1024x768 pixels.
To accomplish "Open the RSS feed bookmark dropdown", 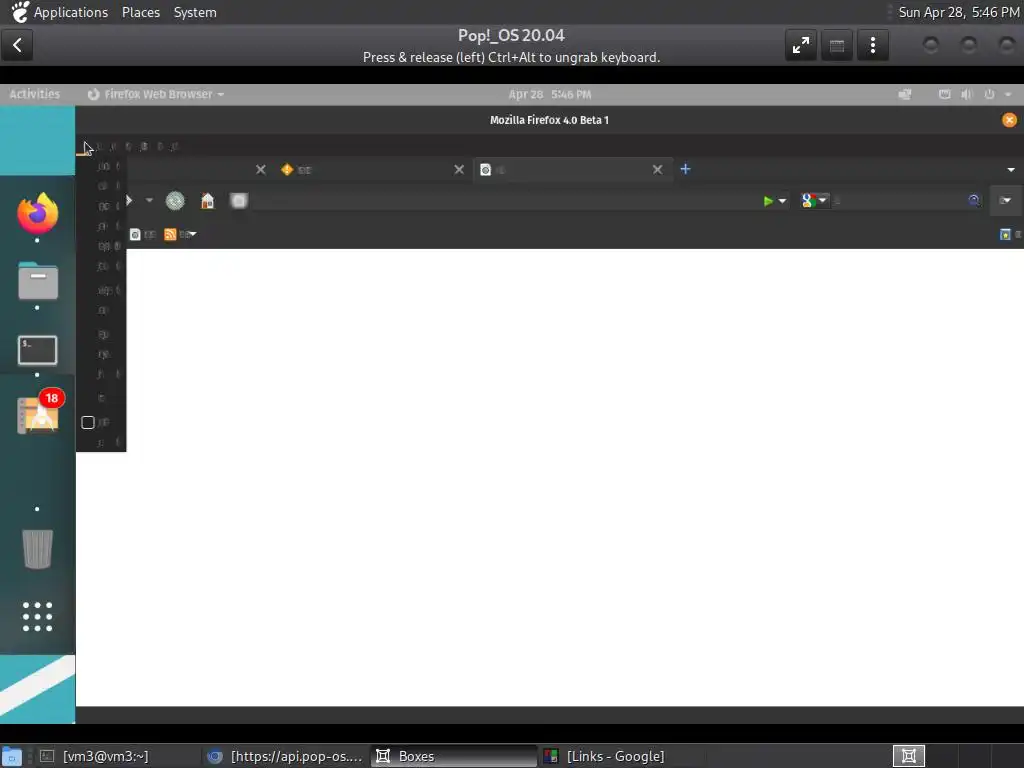I will (180, 234).
